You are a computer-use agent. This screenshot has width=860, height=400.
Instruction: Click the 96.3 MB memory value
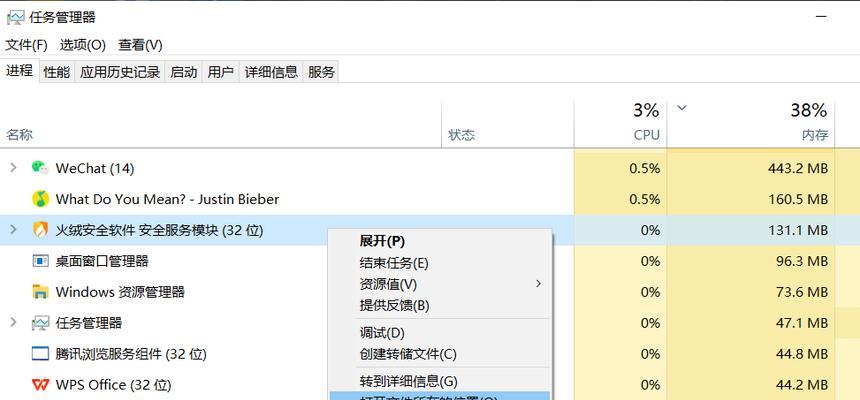pyautogui.click(x=801, y=261)
